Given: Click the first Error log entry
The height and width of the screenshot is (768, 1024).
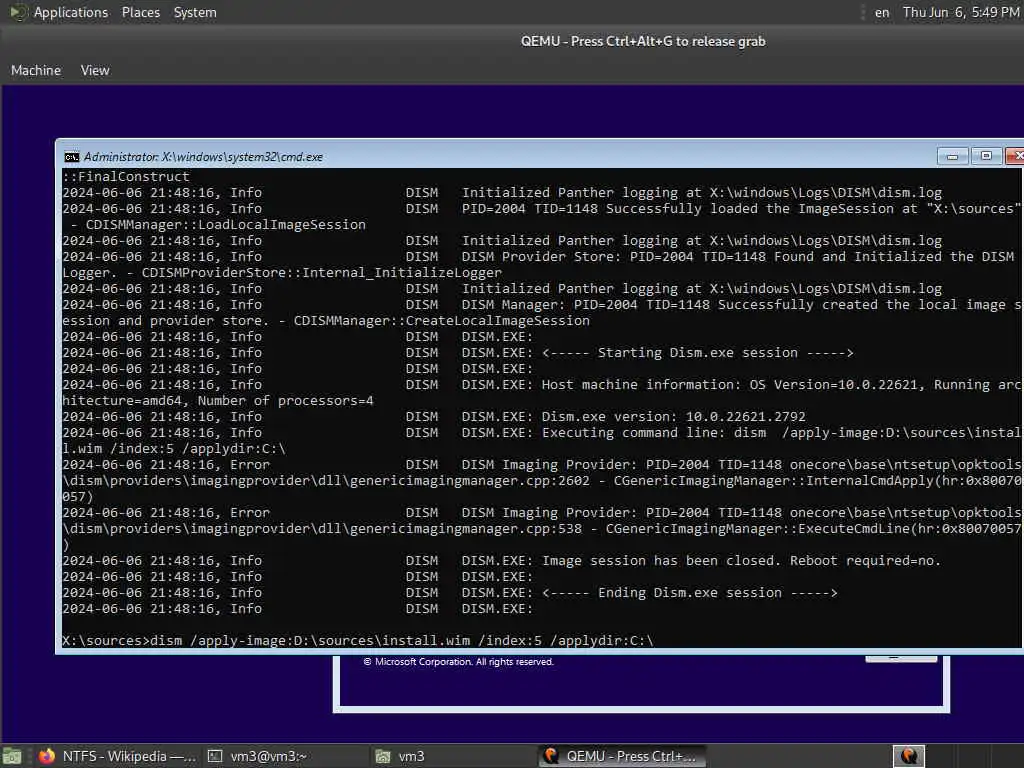Looking at the screenshot, I should 542,481.
